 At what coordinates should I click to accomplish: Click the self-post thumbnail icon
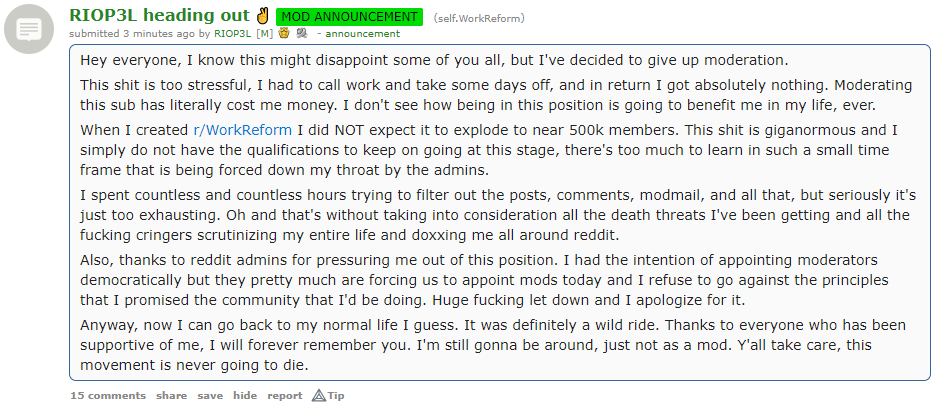point(29,29)
